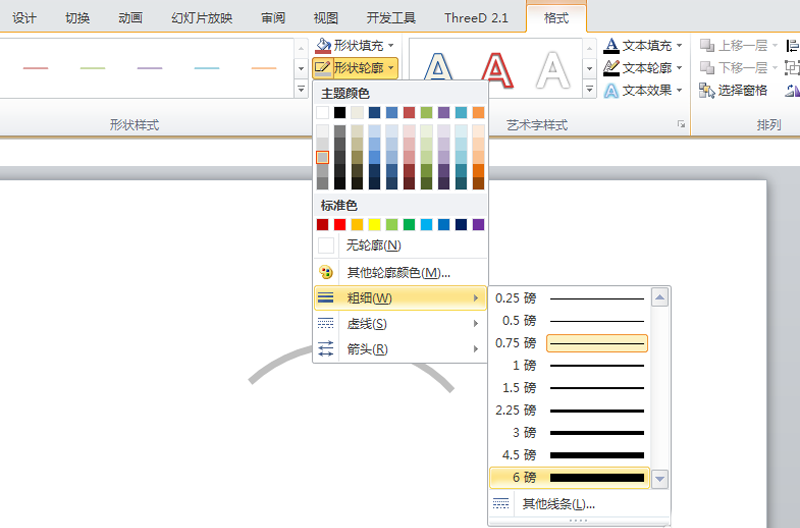Apply the blue outlined WordArt style A
Screen dimensions: 800x528
pos(438,69)
